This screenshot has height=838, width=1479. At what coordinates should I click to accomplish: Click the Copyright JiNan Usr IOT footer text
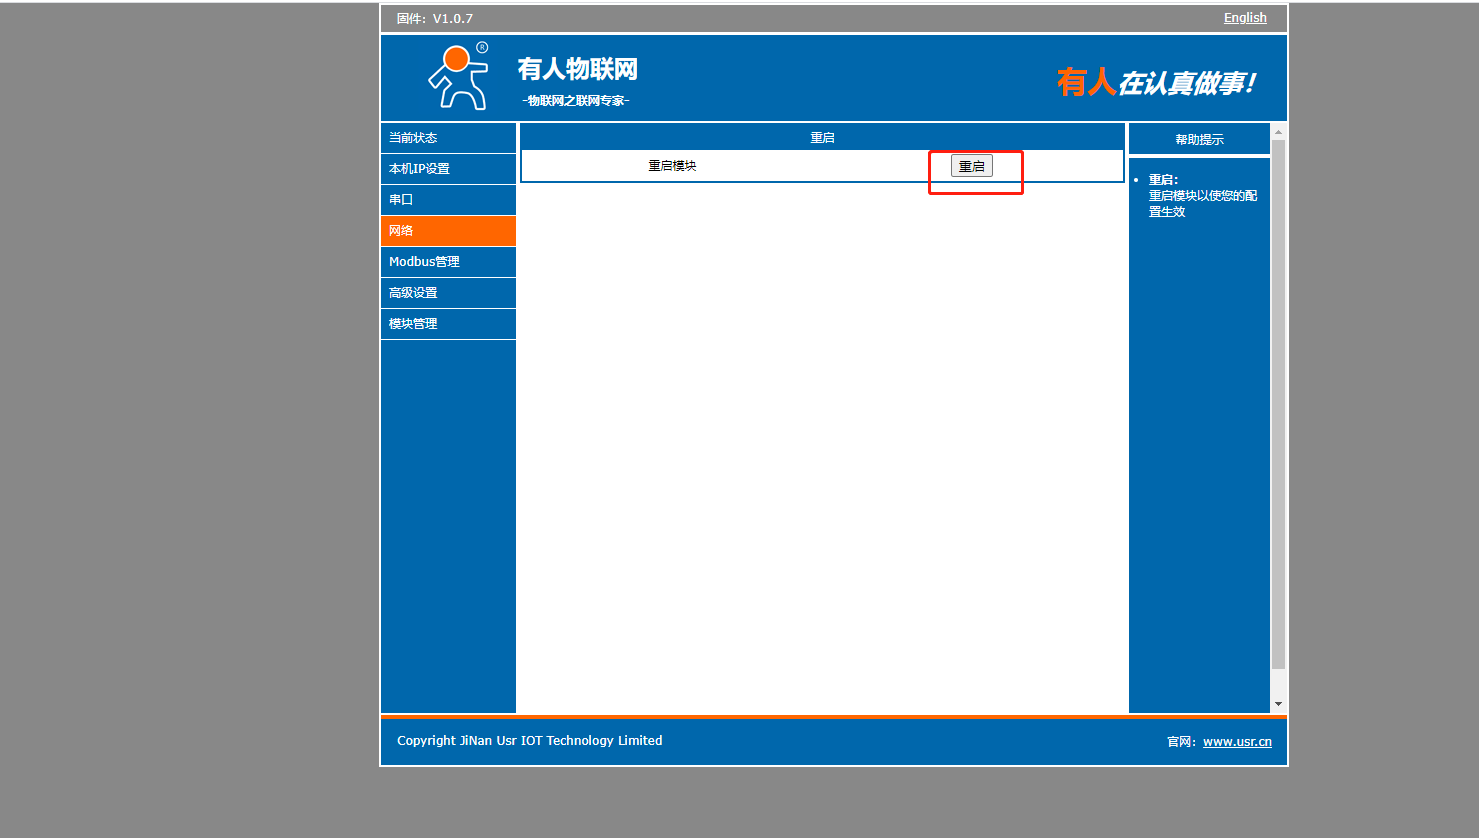point(529,741)
